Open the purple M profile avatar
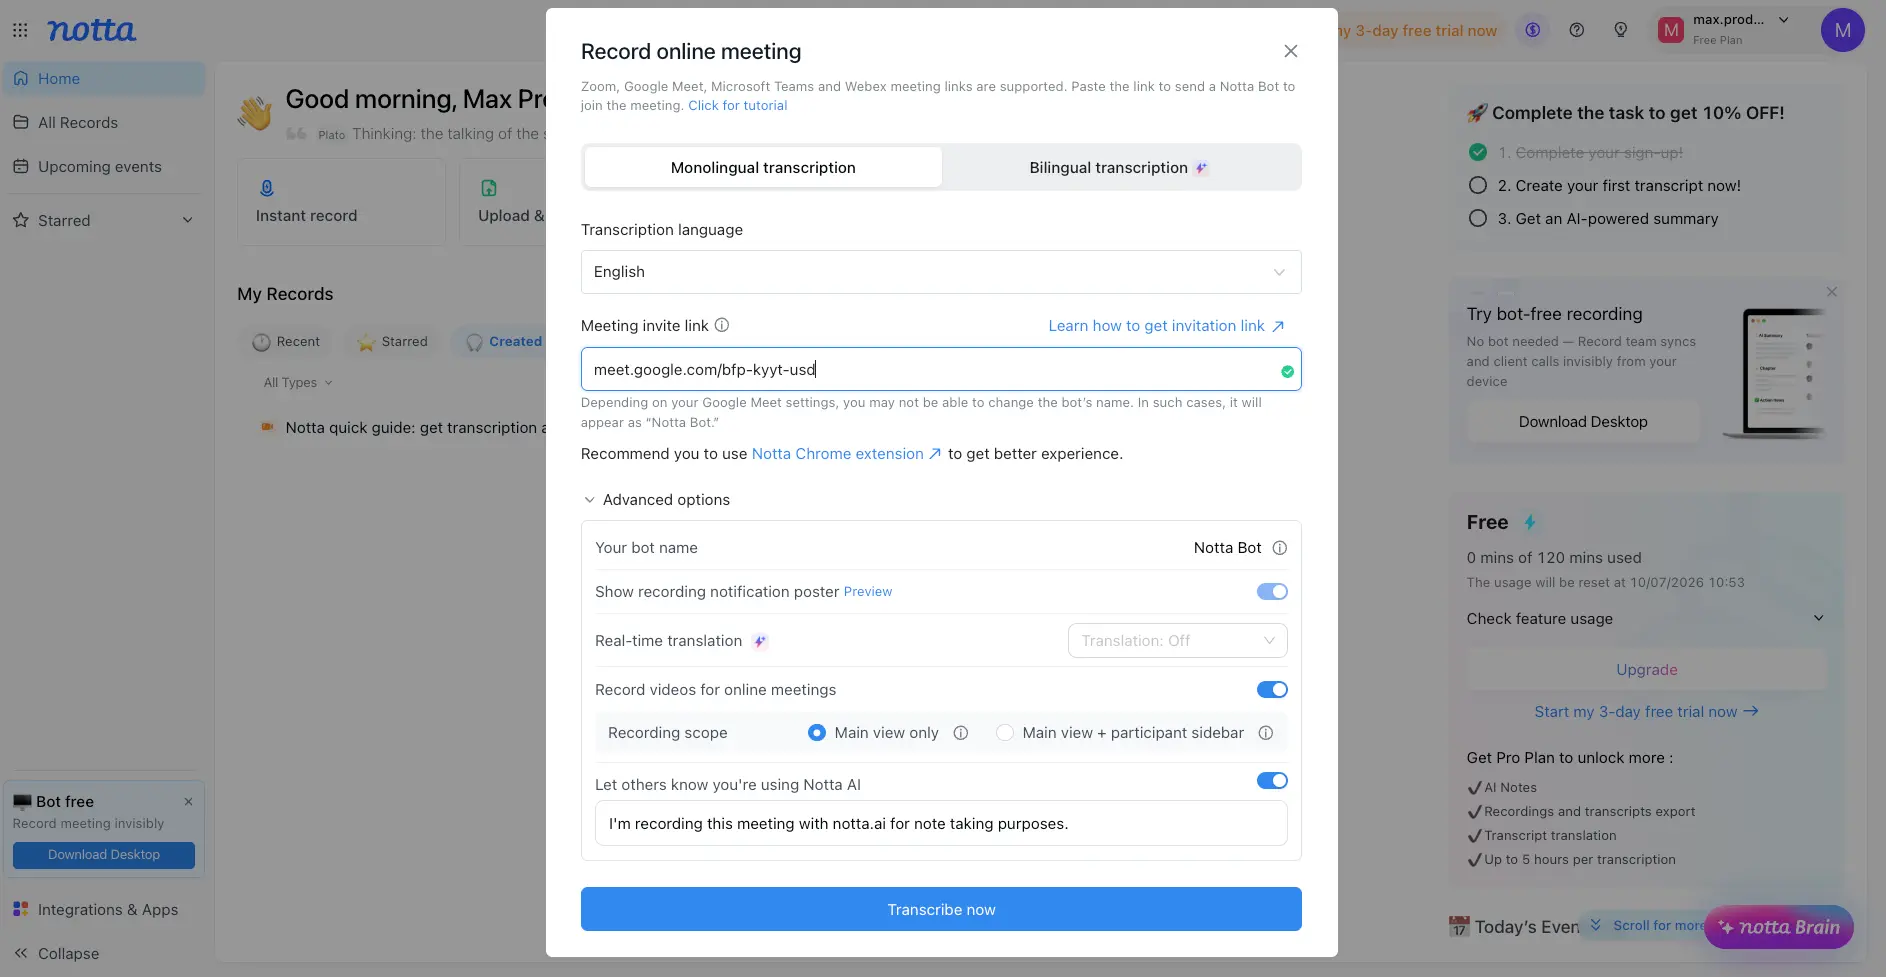Screen dimensions: 1886x977 (1843, 30)
